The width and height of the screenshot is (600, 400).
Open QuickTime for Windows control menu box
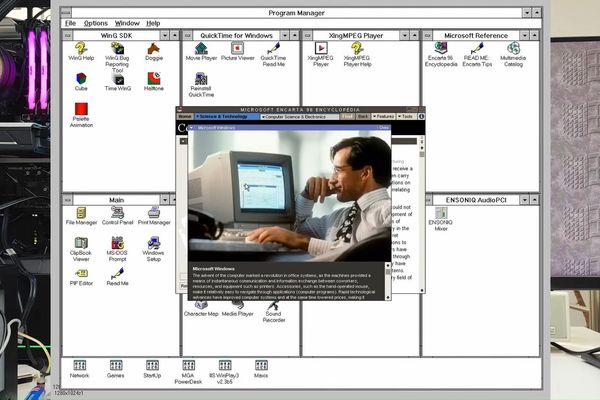click(x=188, y=36)
